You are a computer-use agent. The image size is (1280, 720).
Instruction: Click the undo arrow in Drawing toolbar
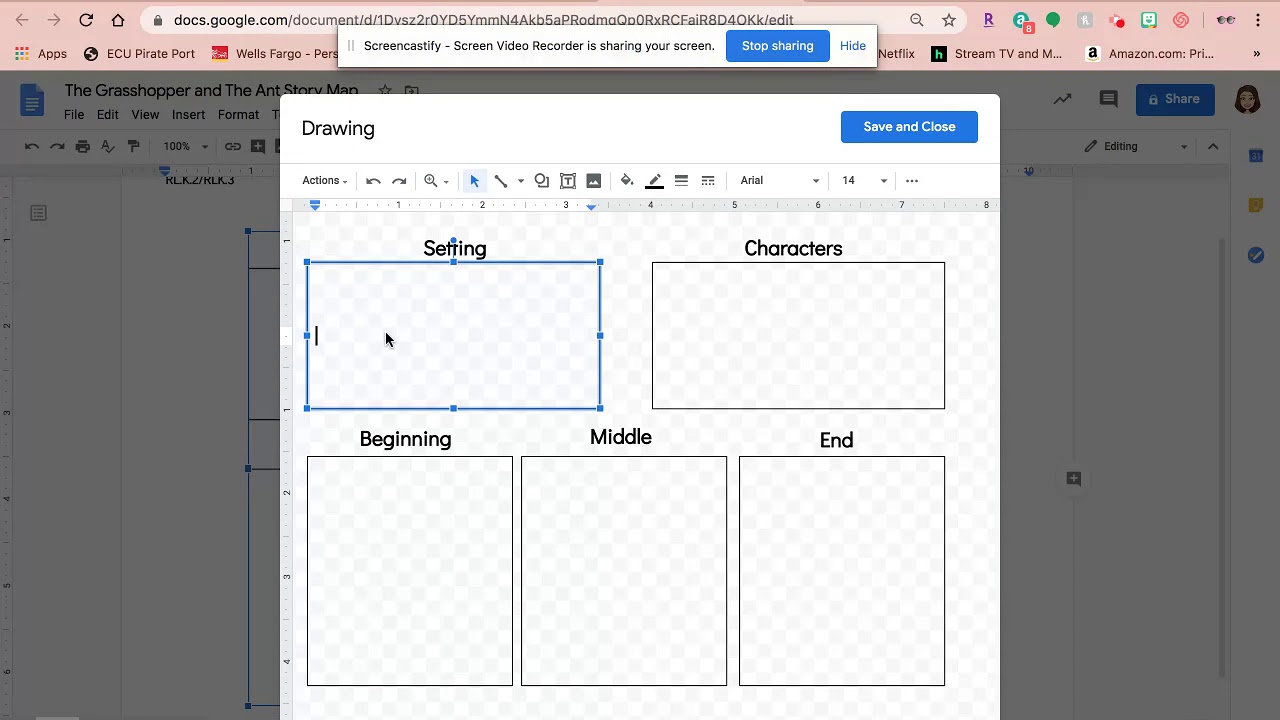tap(373, 181)
